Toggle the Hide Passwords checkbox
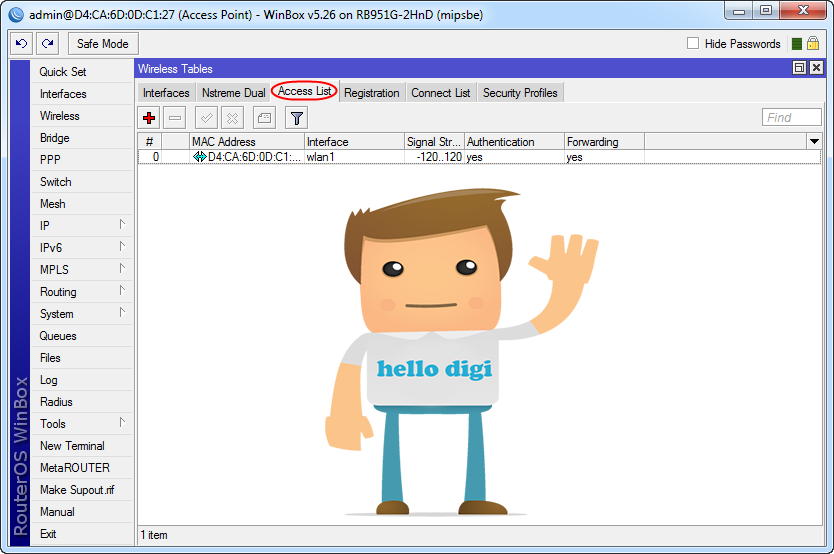834x554 pixels. [693, 43]
